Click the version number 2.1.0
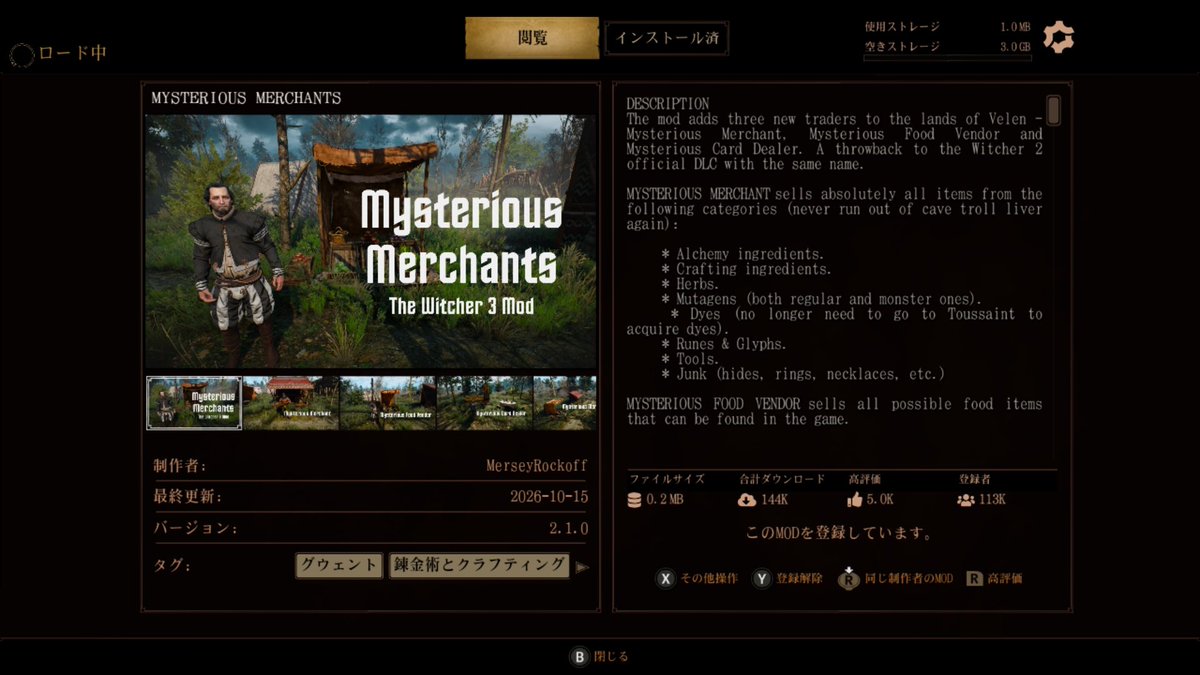This screenshot has height=675, width=1200. click(568, 528)
